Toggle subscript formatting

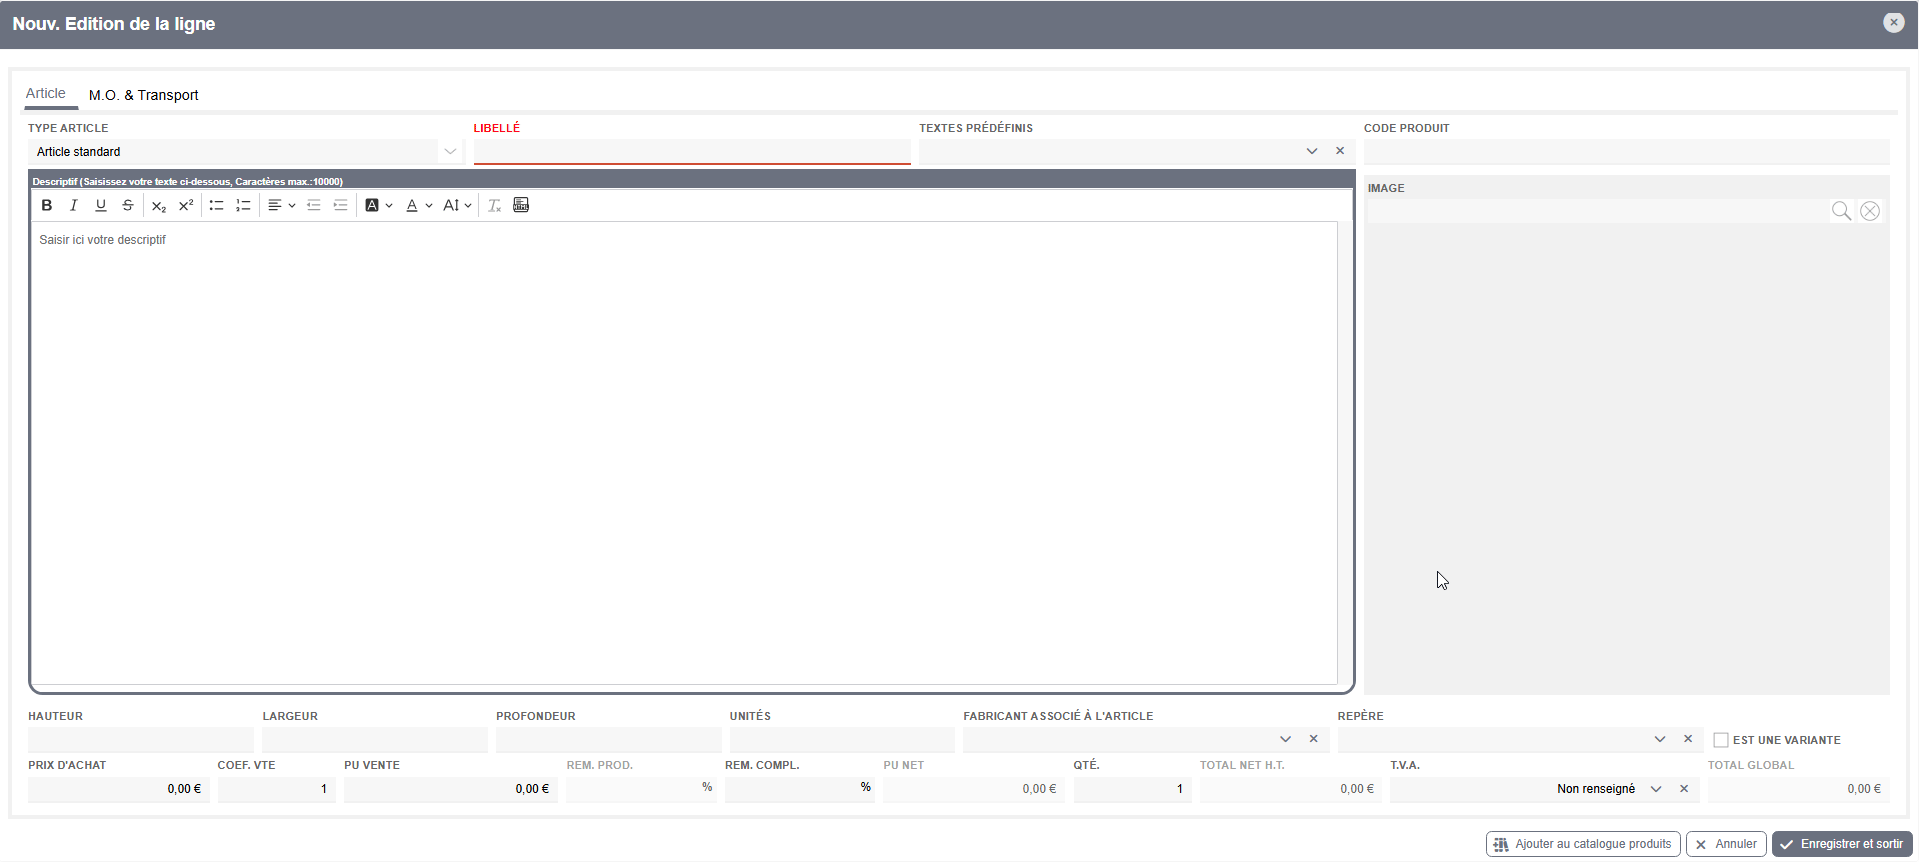[158, 205]
